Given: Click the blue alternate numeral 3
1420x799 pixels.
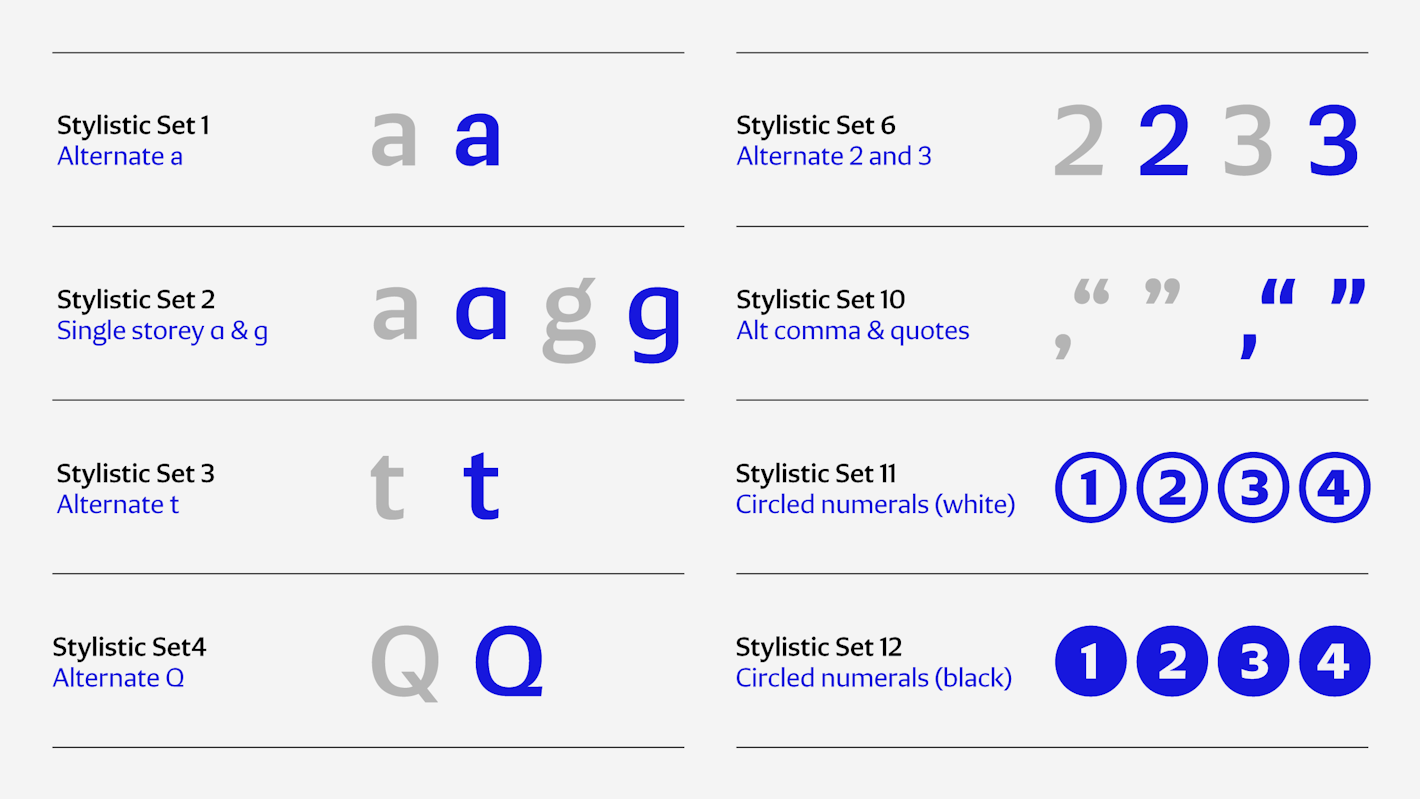Looking at the screenshot, I should pos(1335,140).
